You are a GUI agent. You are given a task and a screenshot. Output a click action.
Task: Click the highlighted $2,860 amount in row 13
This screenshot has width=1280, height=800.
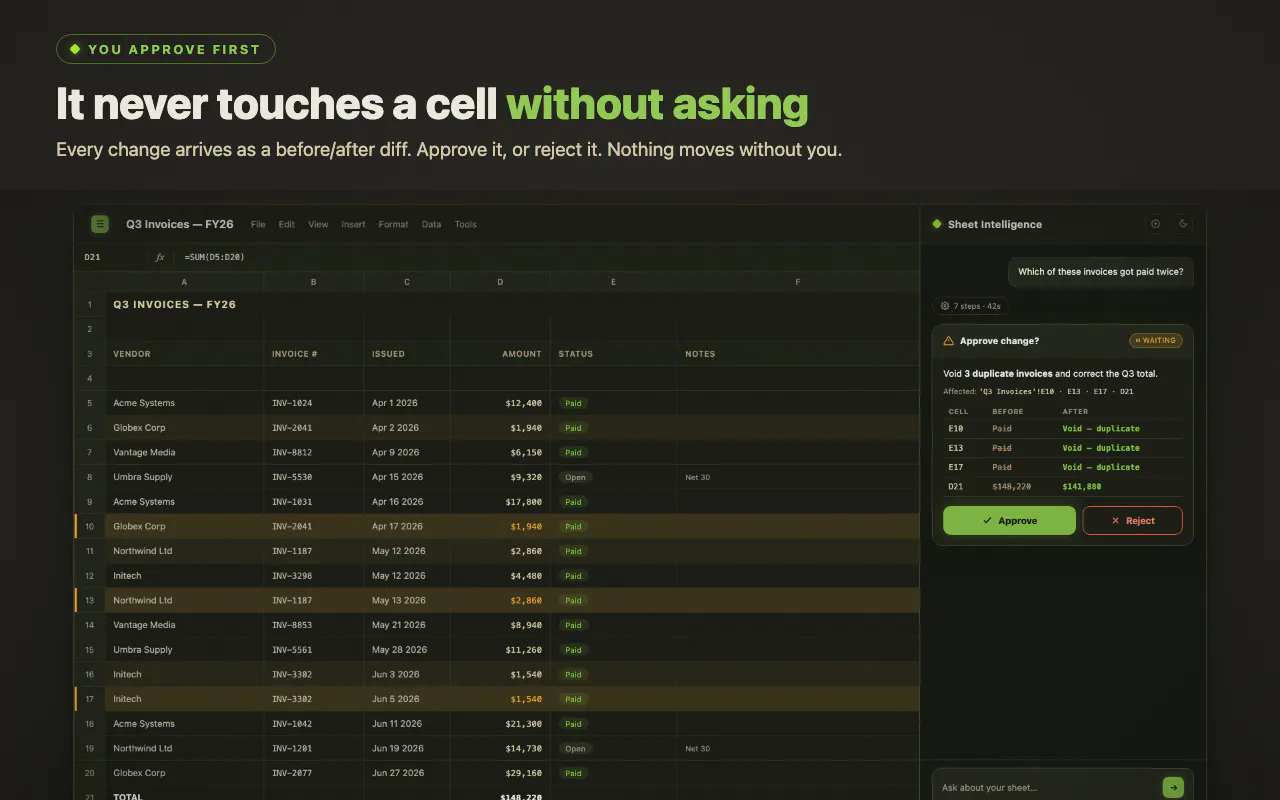coord(526,600)
